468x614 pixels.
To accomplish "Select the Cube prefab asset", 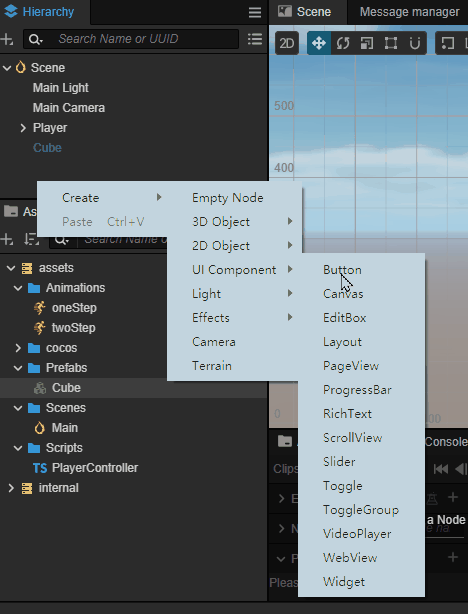I will pos(66,388).
